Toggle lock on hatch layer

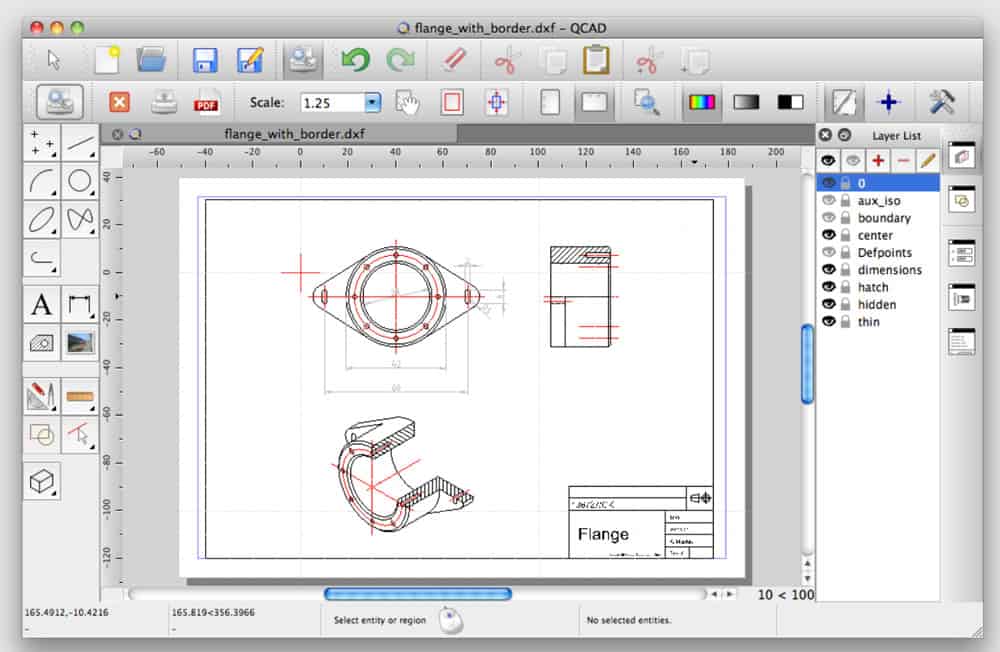coord(845,287)
